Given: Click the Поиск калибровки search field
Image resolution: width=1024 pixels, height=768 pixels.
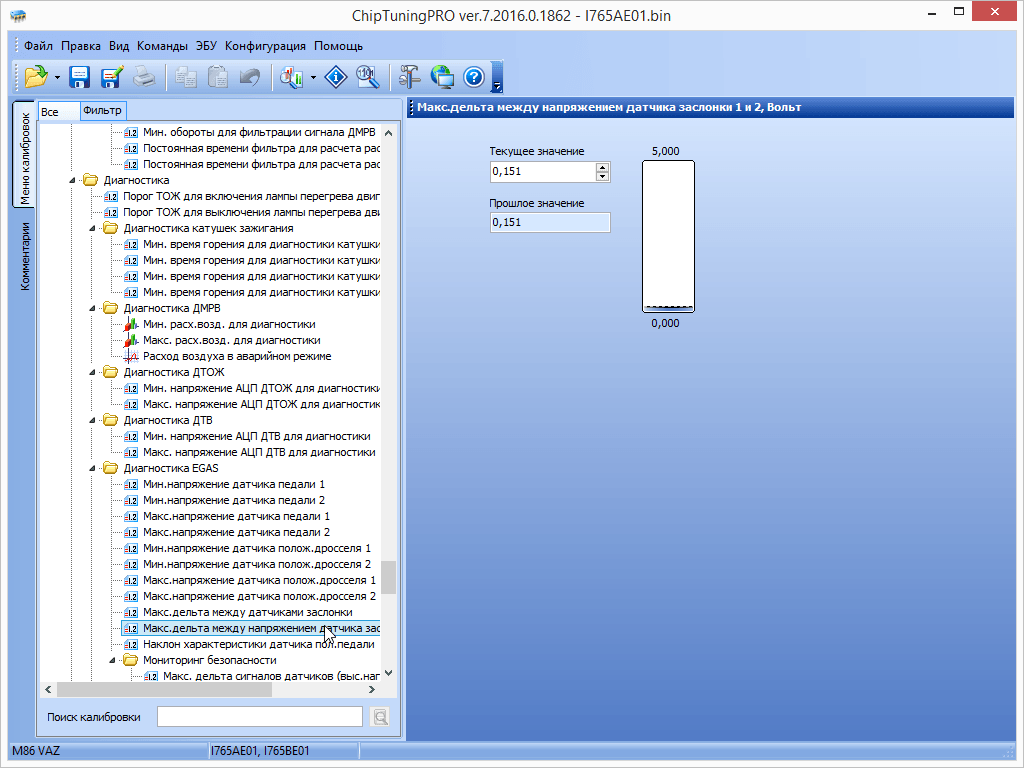Looking at the screenshot, I should [259, 716].
